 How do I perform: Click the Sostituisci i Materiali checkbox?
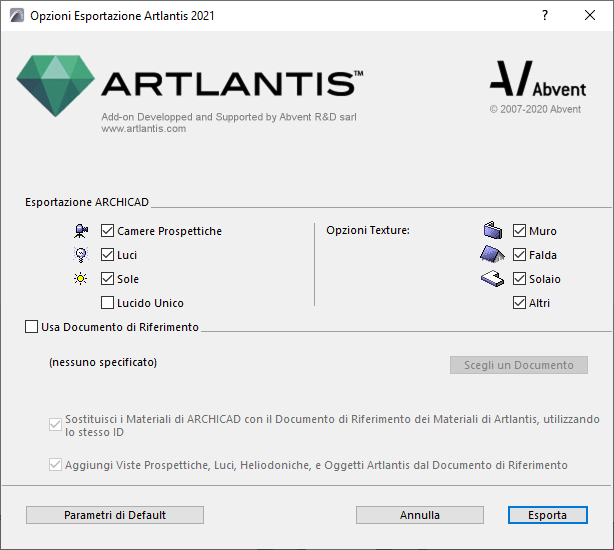click(x=55, y=424)
